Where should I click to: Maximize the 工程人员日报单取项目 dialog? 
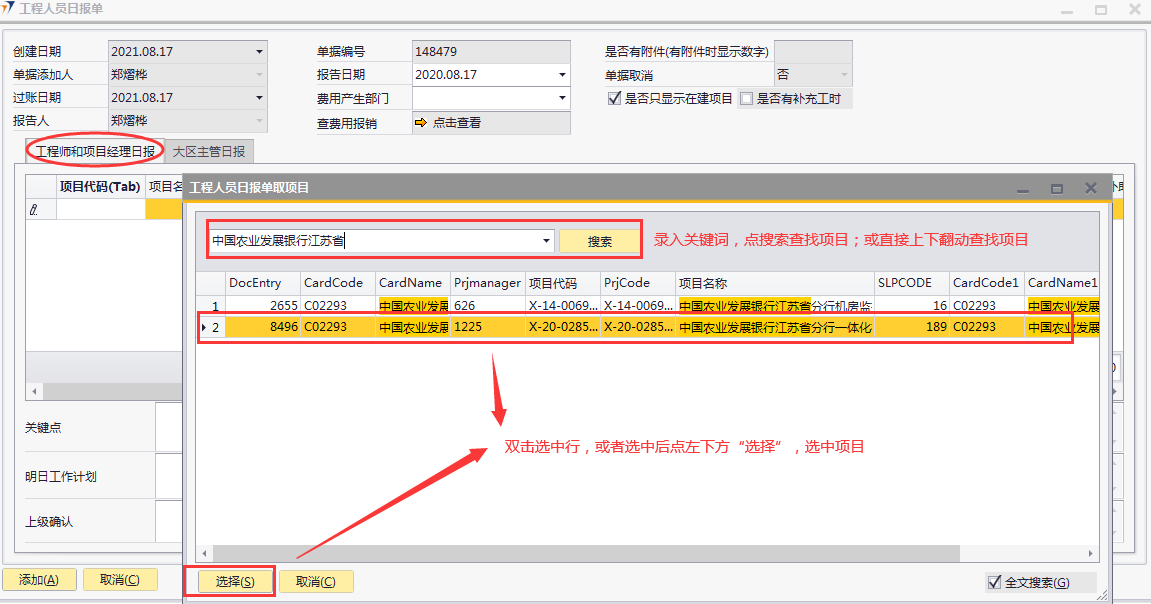pos(1057,188)
